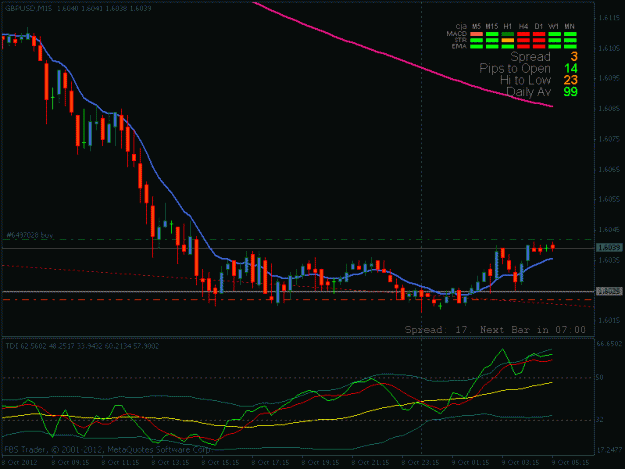Click the EMA row label

coord(459,46)
